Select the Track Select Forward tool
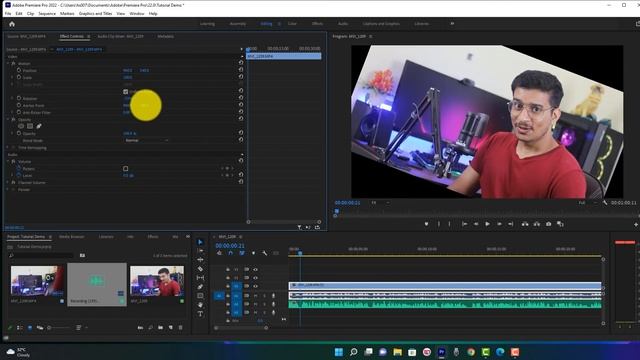This screenshot has width=640, height=360. [200, 251]
